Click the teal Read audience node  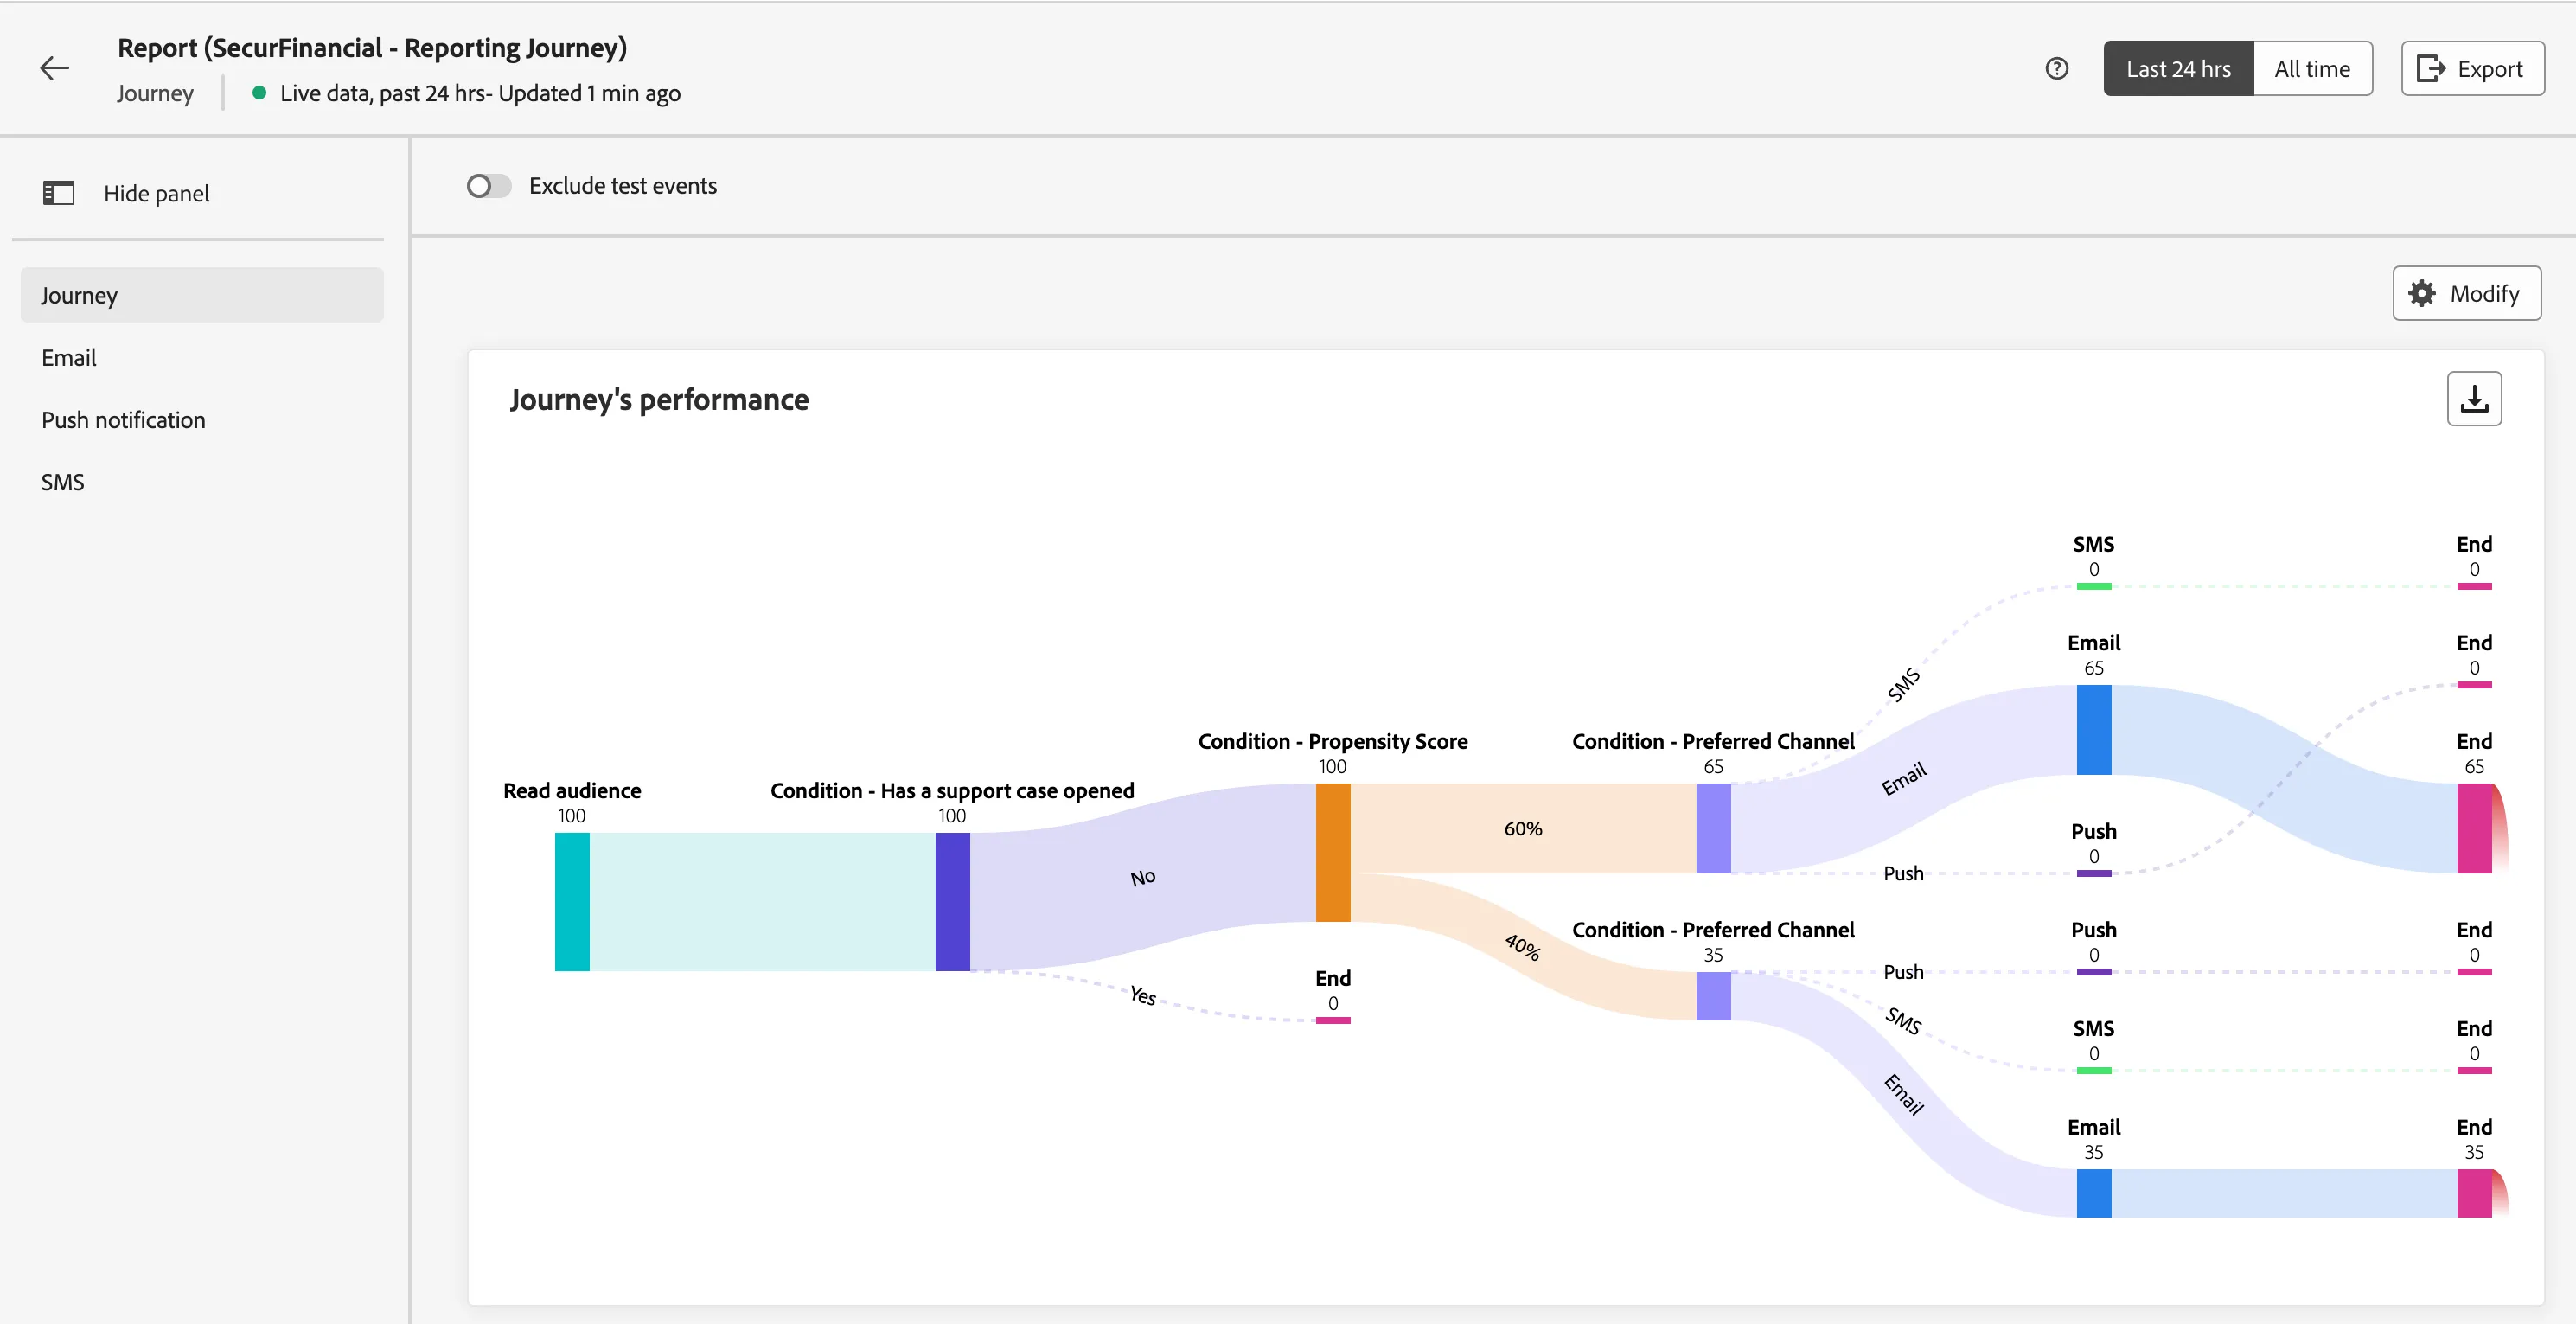pos(572,901)
